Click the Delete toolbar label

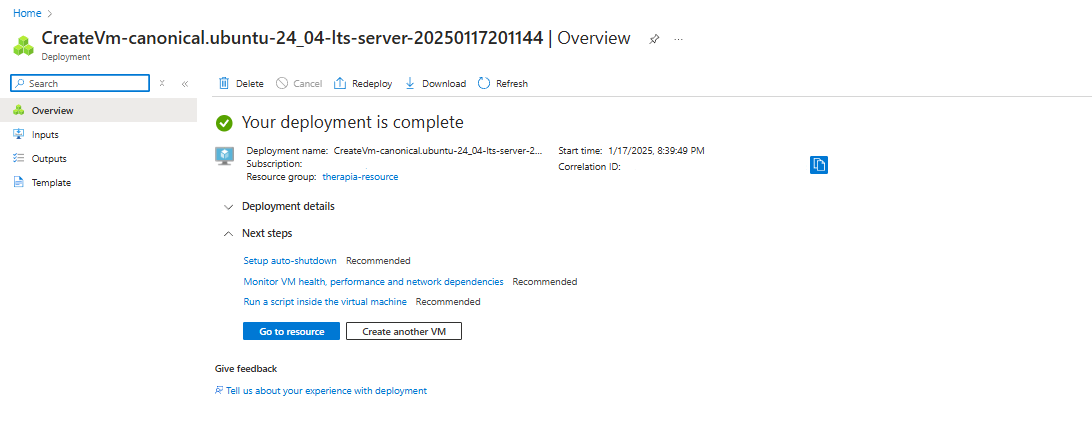tap(250, 84)
